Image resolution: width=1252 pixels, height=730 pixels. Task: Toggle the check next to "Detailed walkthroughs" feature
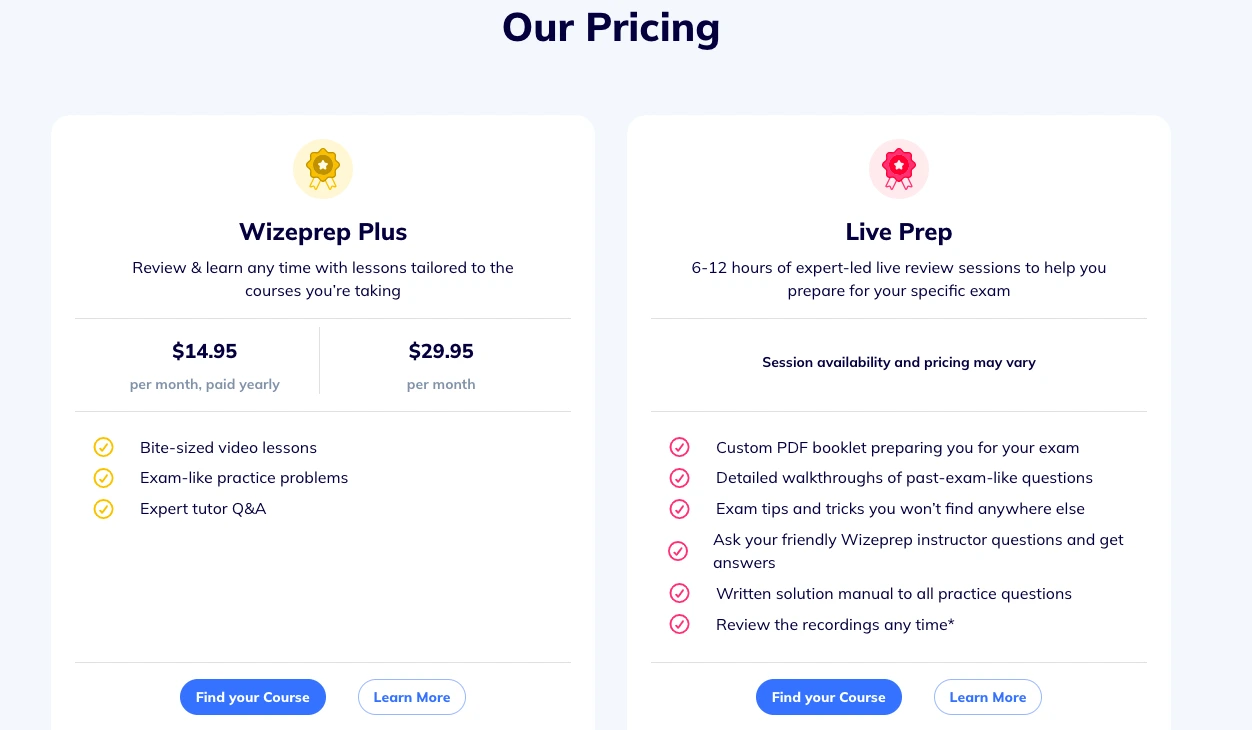coord(679,478)
